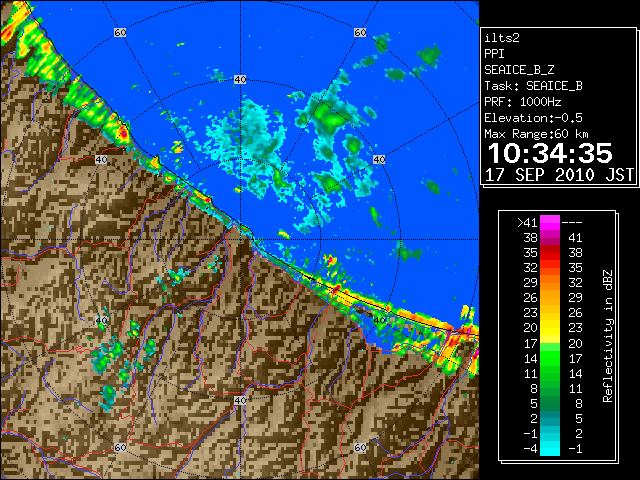
Task: Pick the red 35–38 dBZ legend swatch
Action: pyautogui.click(x=550, y=252)
